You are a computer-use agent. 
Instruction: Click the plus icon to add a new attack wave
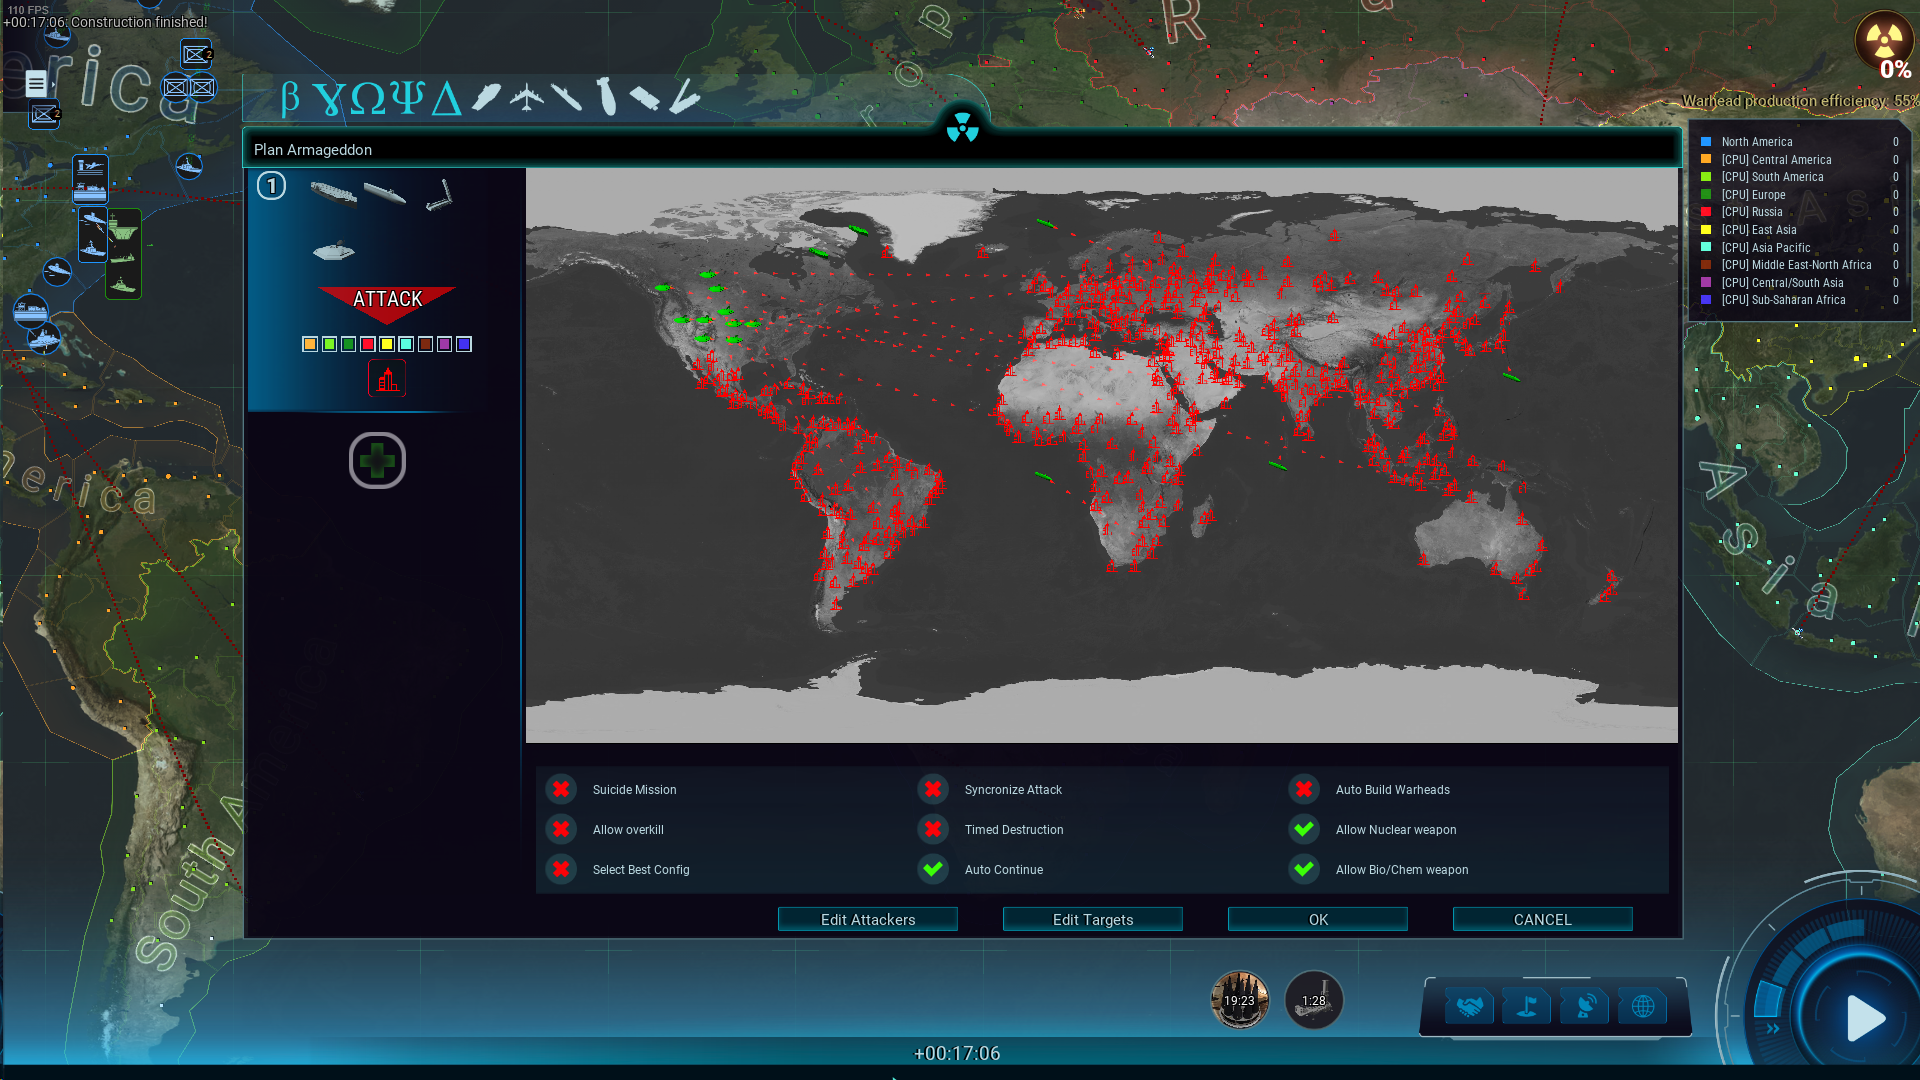pyautogui.click(x=377, y=461)
